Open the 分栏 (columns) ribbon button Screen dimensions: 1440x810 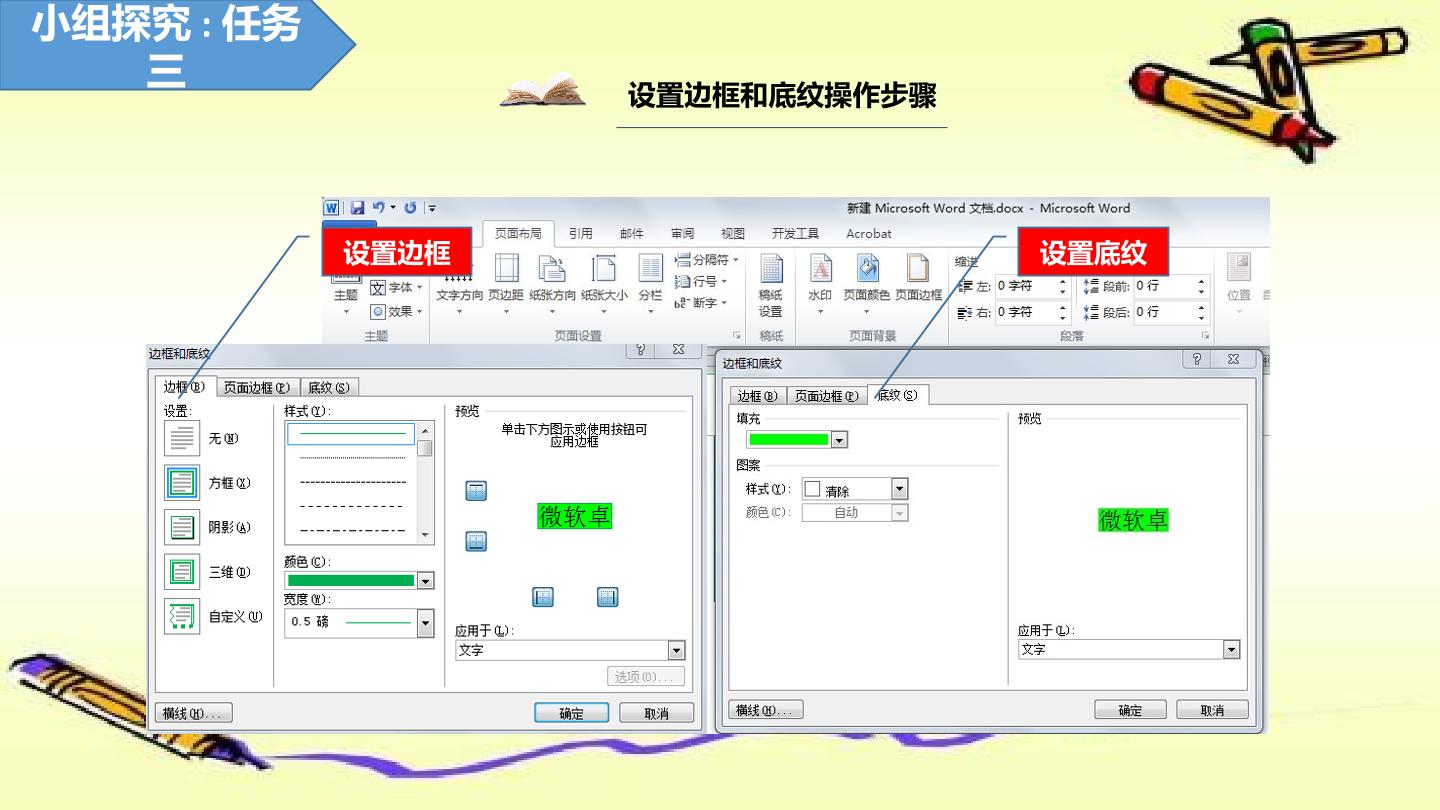click(650, 282)
